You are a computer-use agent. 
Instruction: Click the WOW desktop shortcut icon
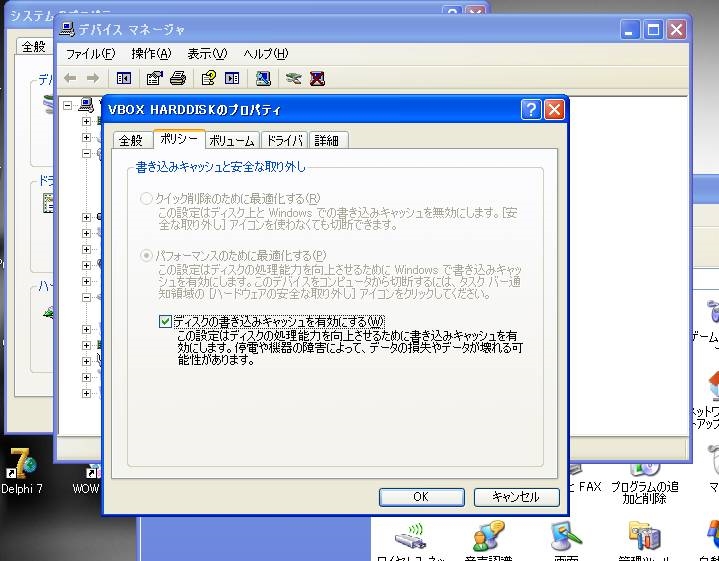click(92, 472)
